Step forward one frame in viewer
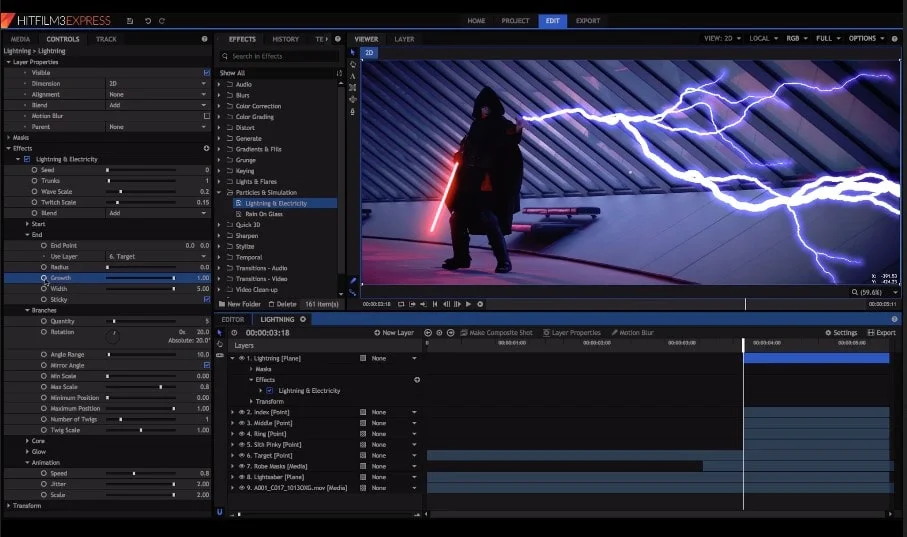Screen dimensions: 907x537 458,304
